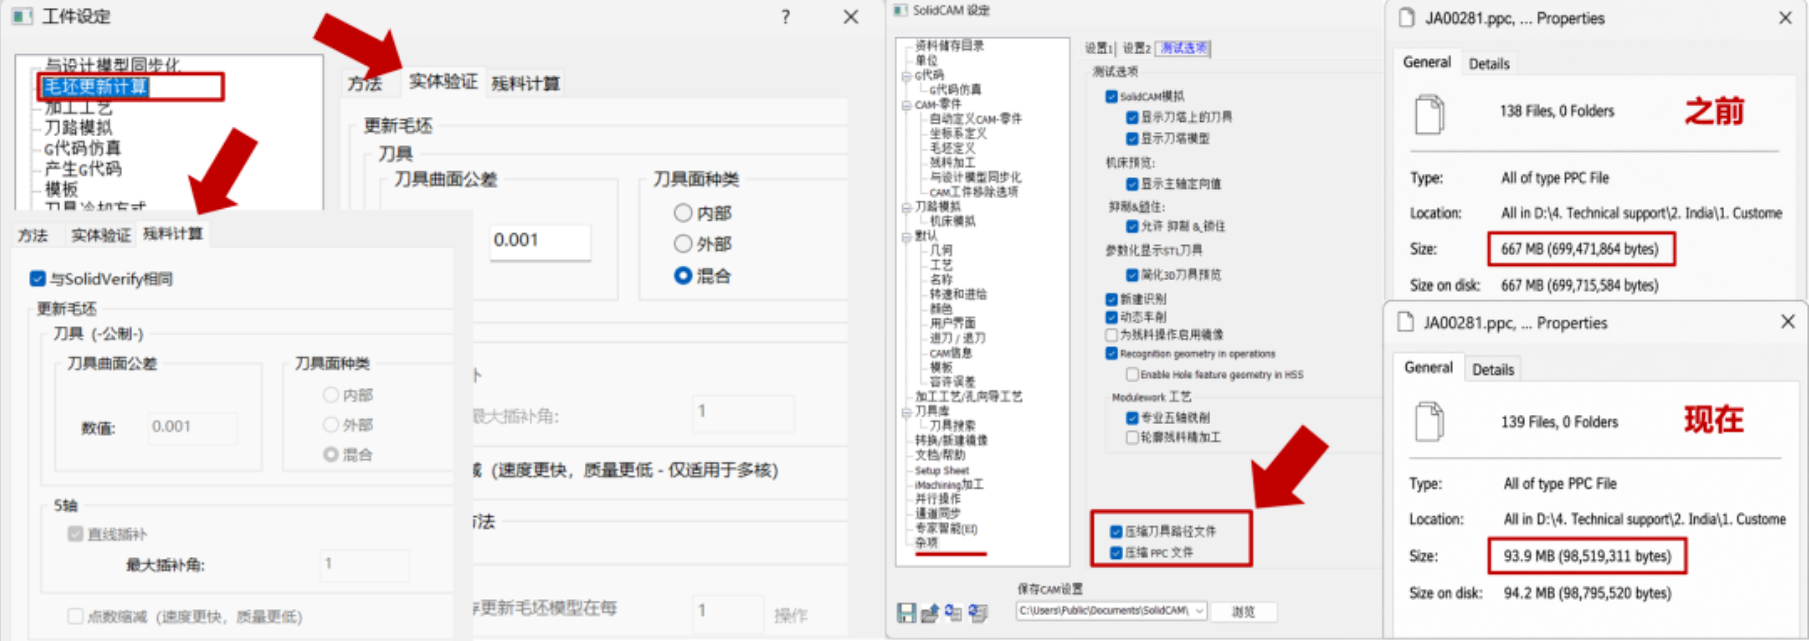Enable 为残料操作启用镜像 checkbox
Image resolution: width=1809 pixels, height=641 pixels.
pos(1111,334)
